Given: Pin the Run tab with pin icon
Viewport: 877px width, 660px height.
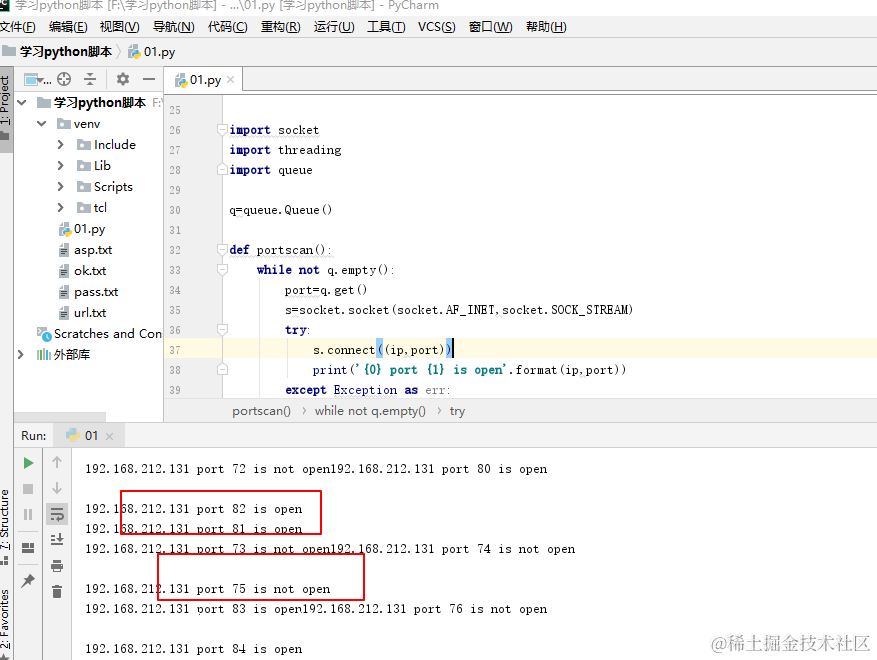Looking at the screenshot, I should pyautogui.click(x=28, y=581).
